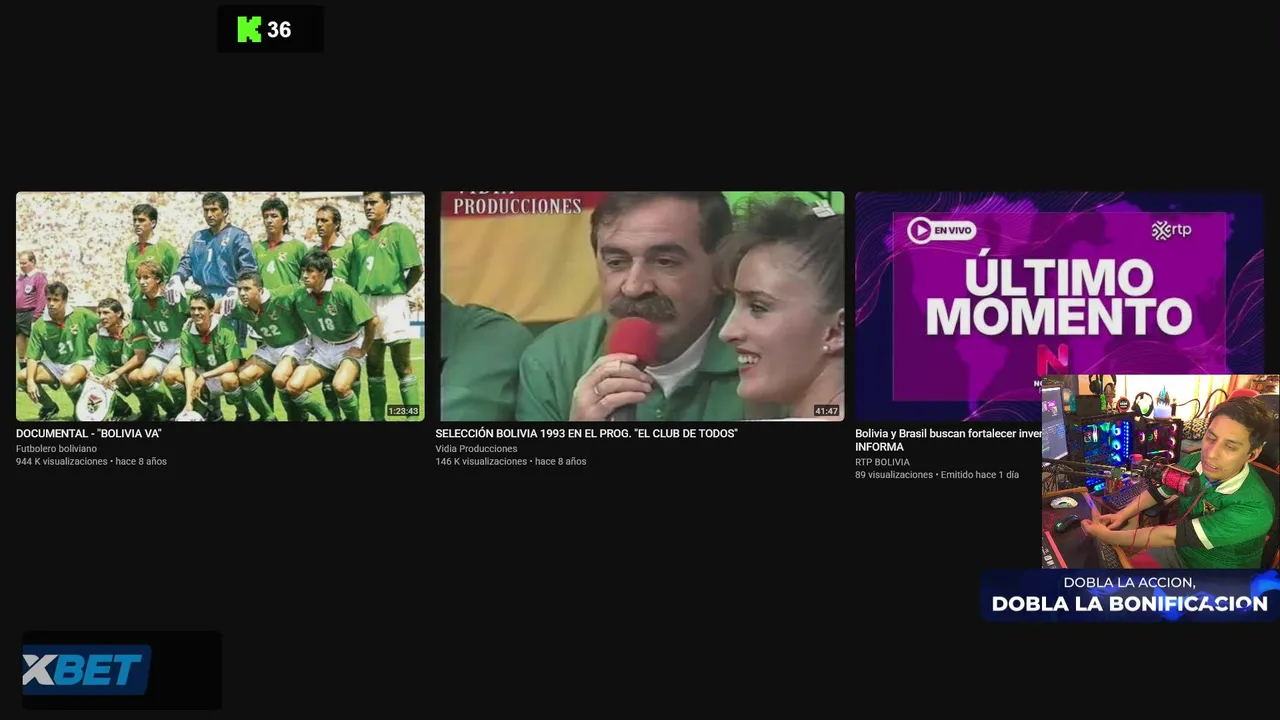Screen dimensions: 1280x720
Task: Click the rtp logo on the live thumbnail
Action: tap(1171, 230)
